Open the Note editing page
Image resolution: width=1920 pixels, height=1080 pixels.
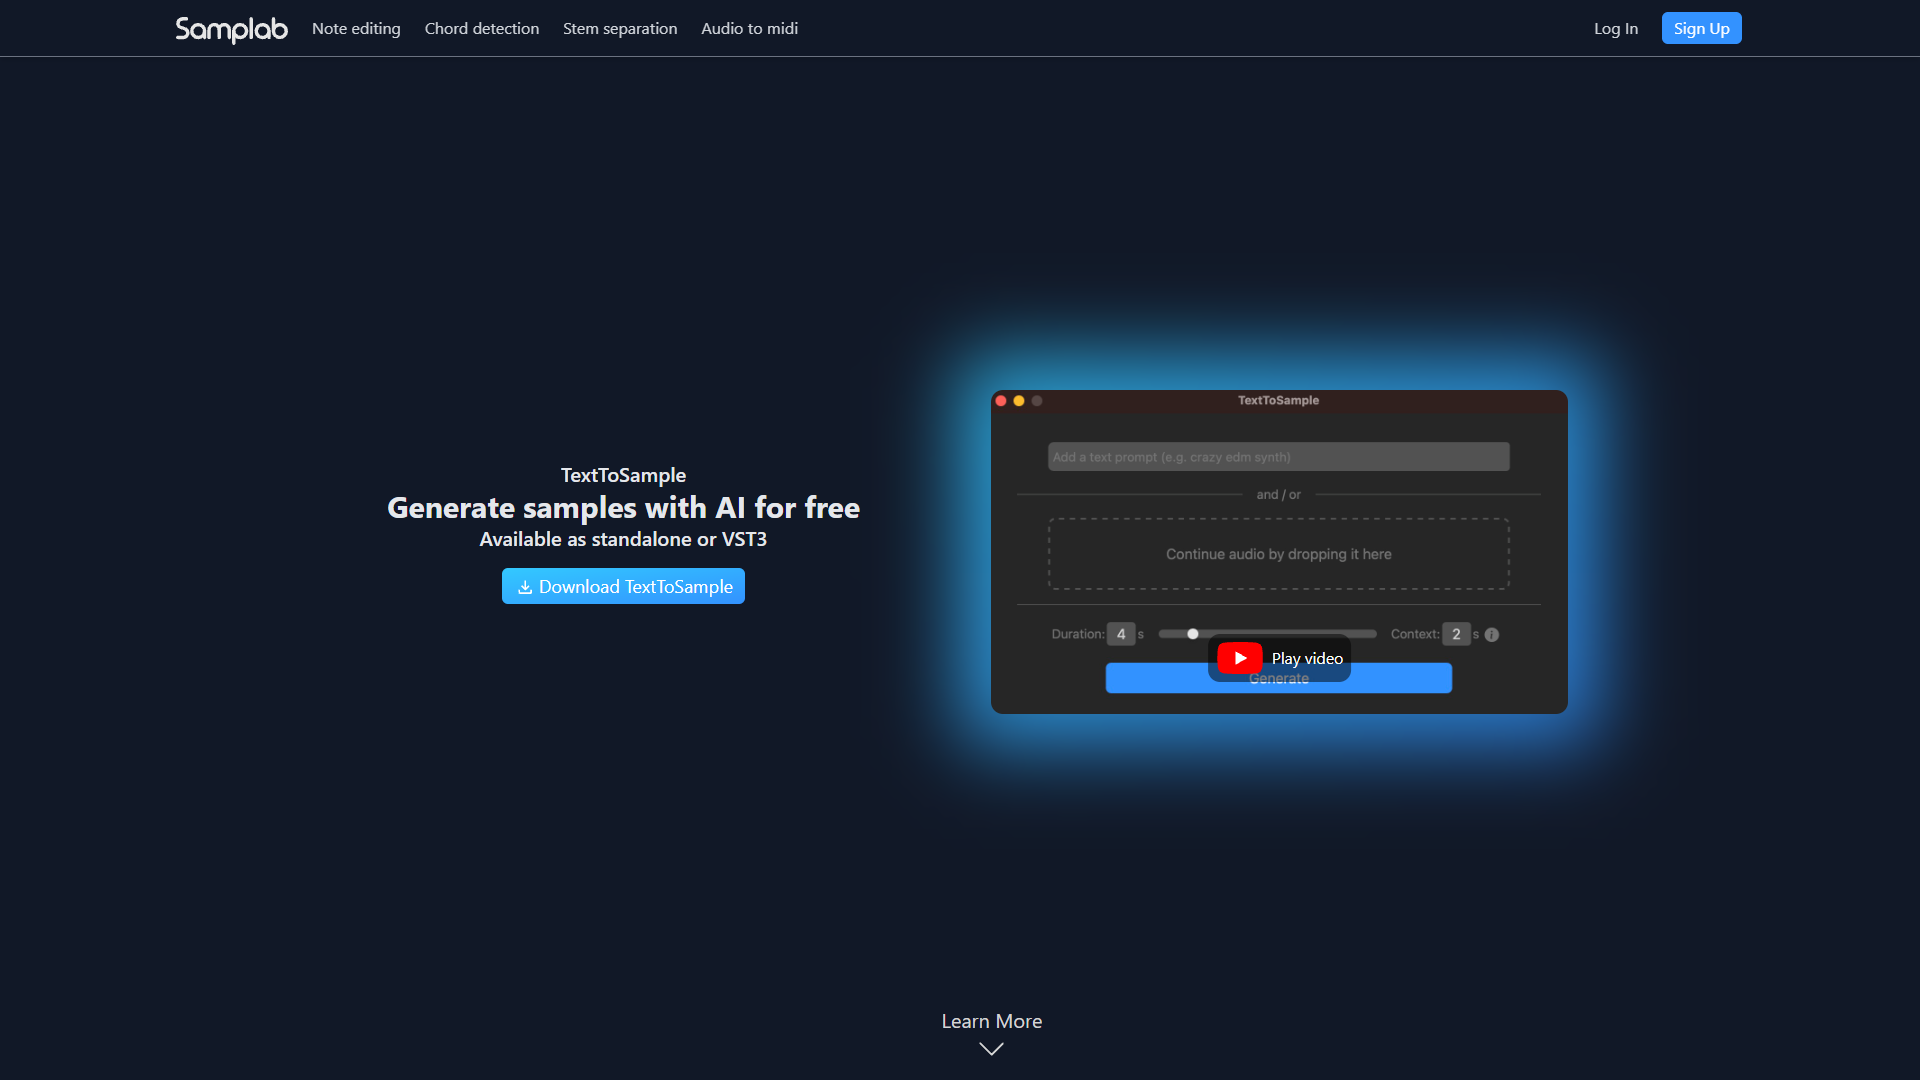coord(356,29)
